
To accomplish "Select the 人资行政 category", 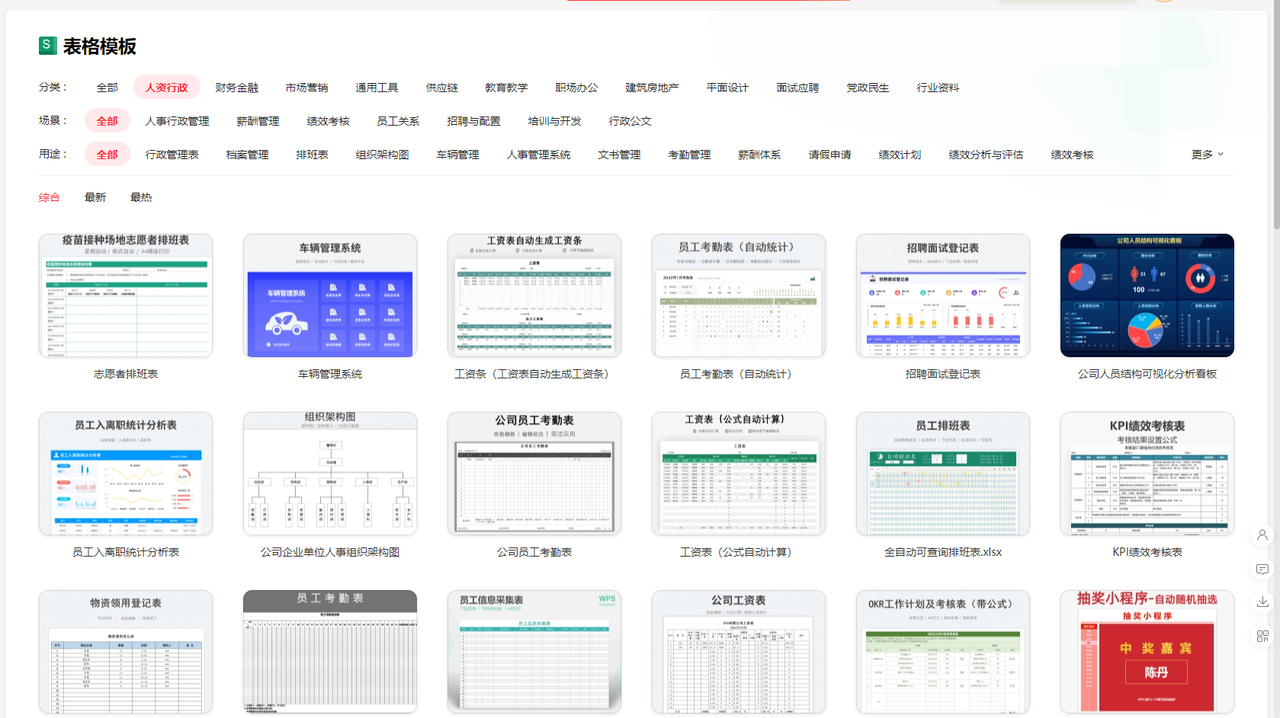I will pos(166,88).
